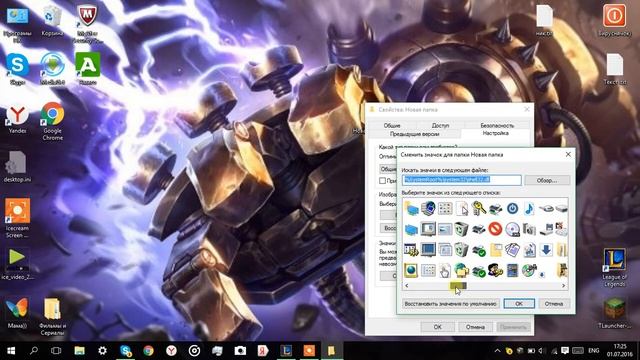Select the CD disc icon
The width and height of the screenshot is (640, 360).
coord(512,229)
